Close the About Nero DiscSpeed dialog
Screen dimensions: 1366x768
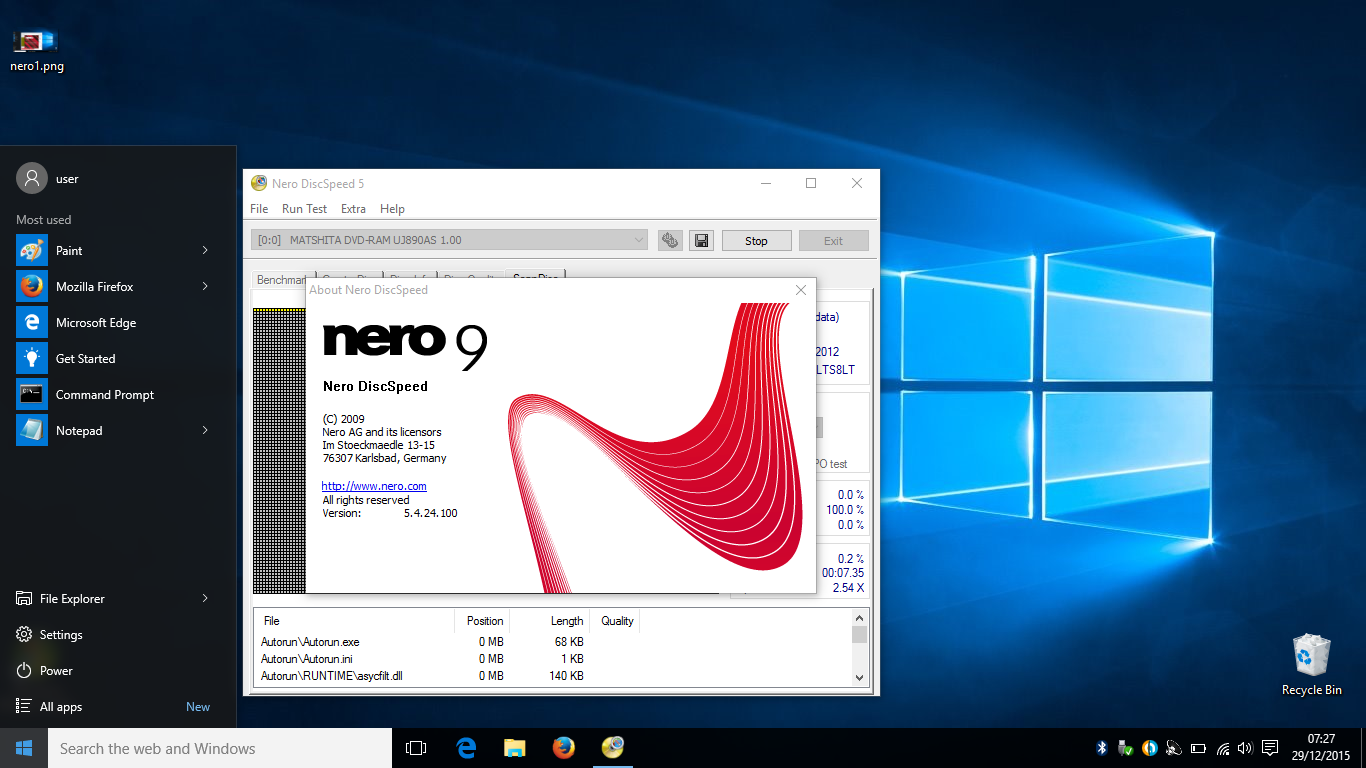pos(800,290)
